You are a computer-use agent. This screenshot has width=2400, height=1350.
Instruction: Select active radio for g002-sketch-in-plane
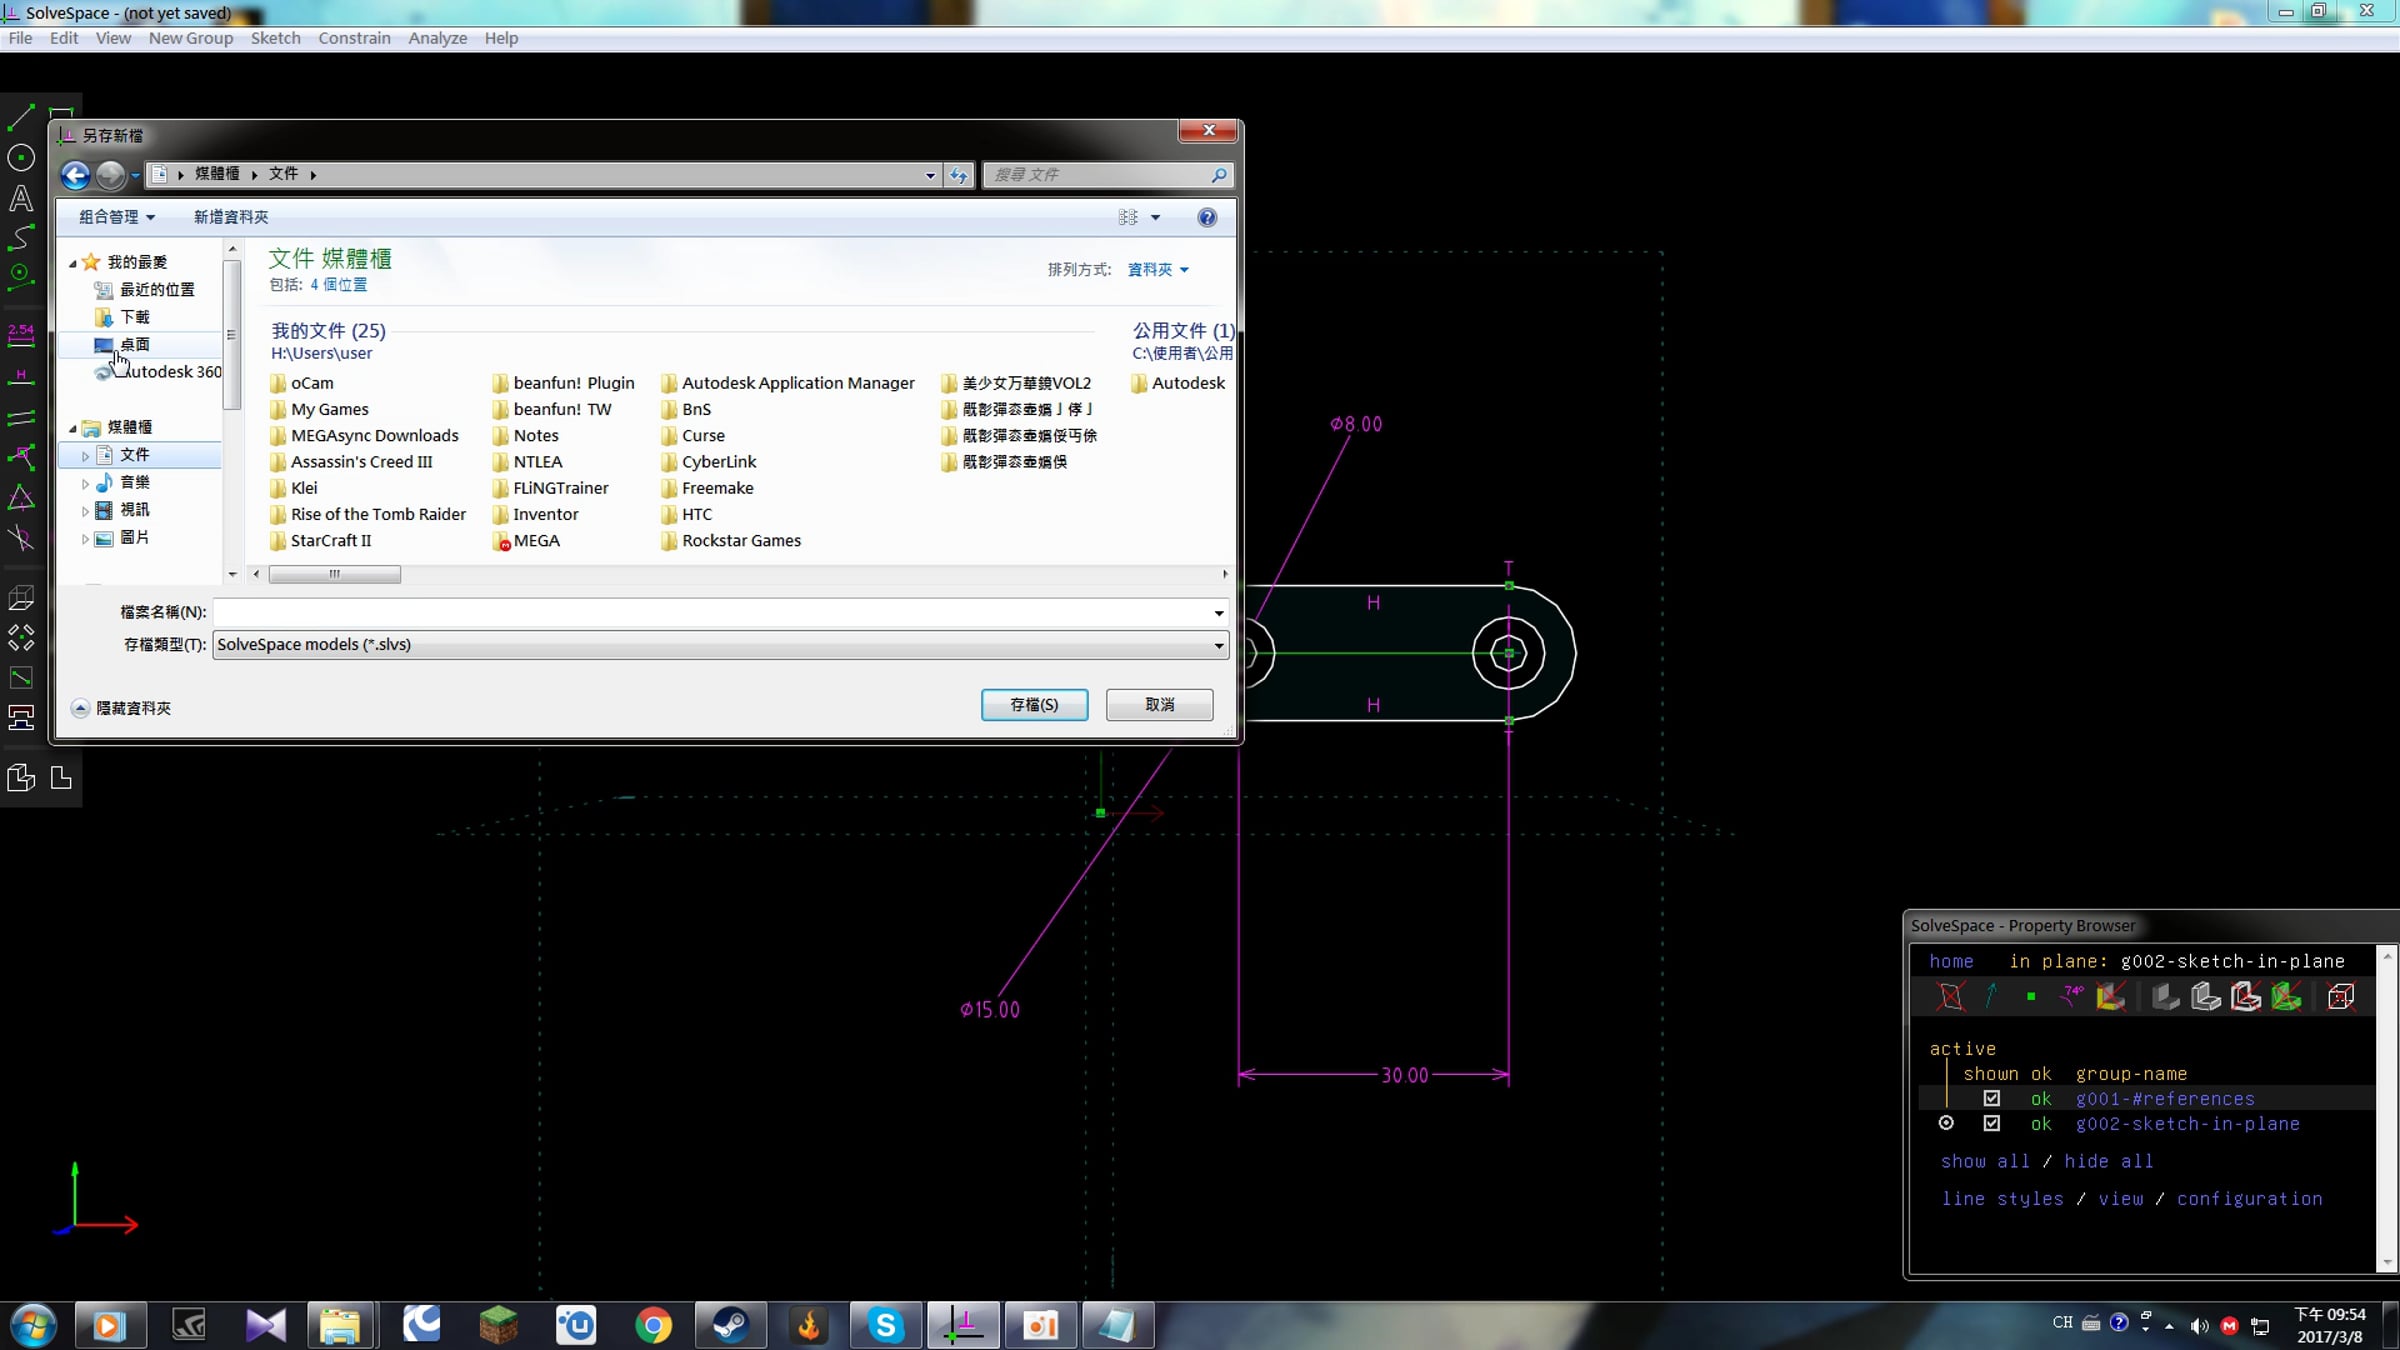(1946, 1123)
